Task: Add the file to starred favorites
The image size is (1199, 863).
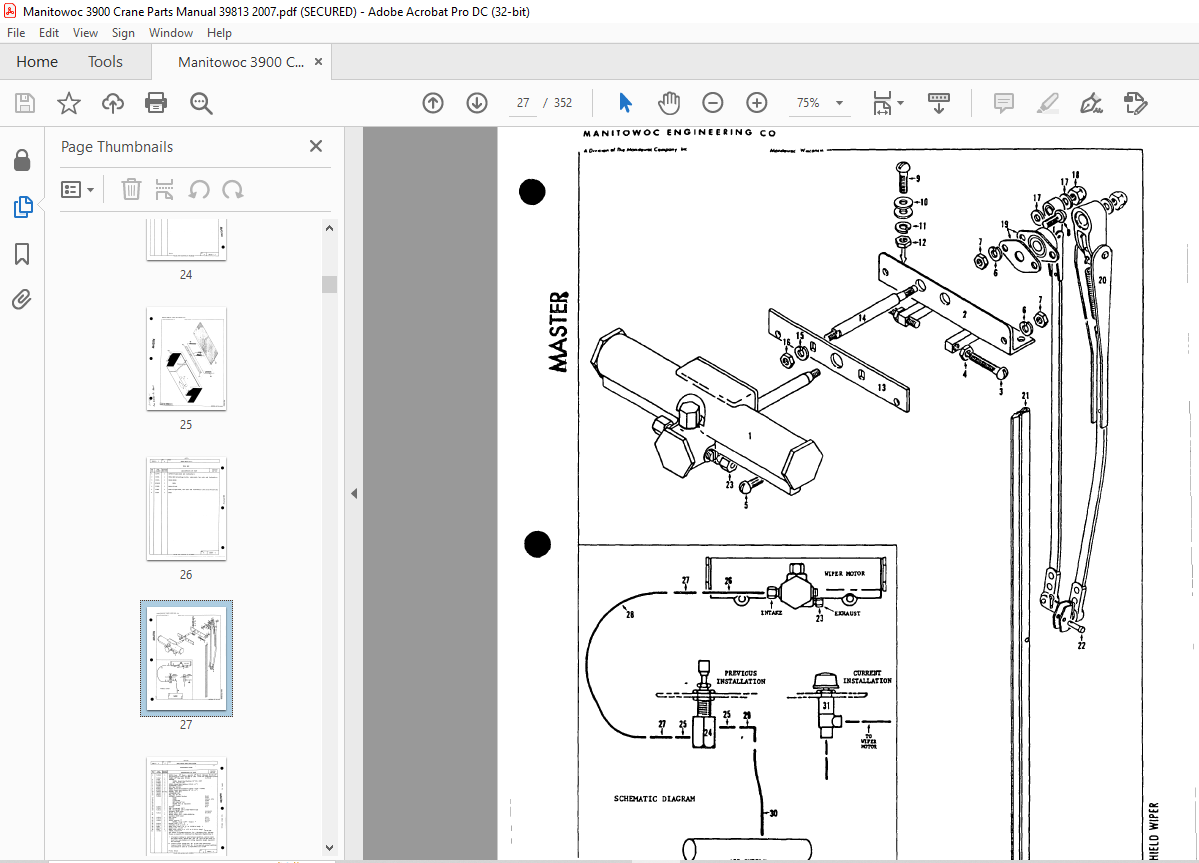Action: click(x=69, y=103)
